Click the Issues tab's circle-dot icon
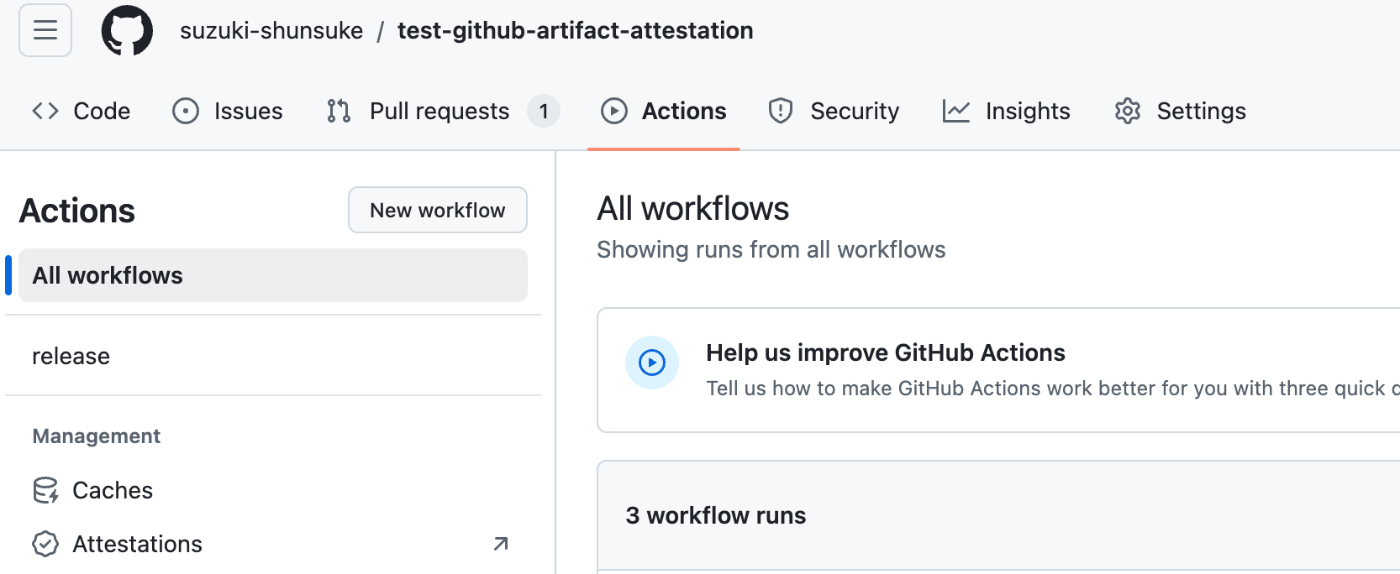Screen dimensions: 1400x574 [186, 111]
